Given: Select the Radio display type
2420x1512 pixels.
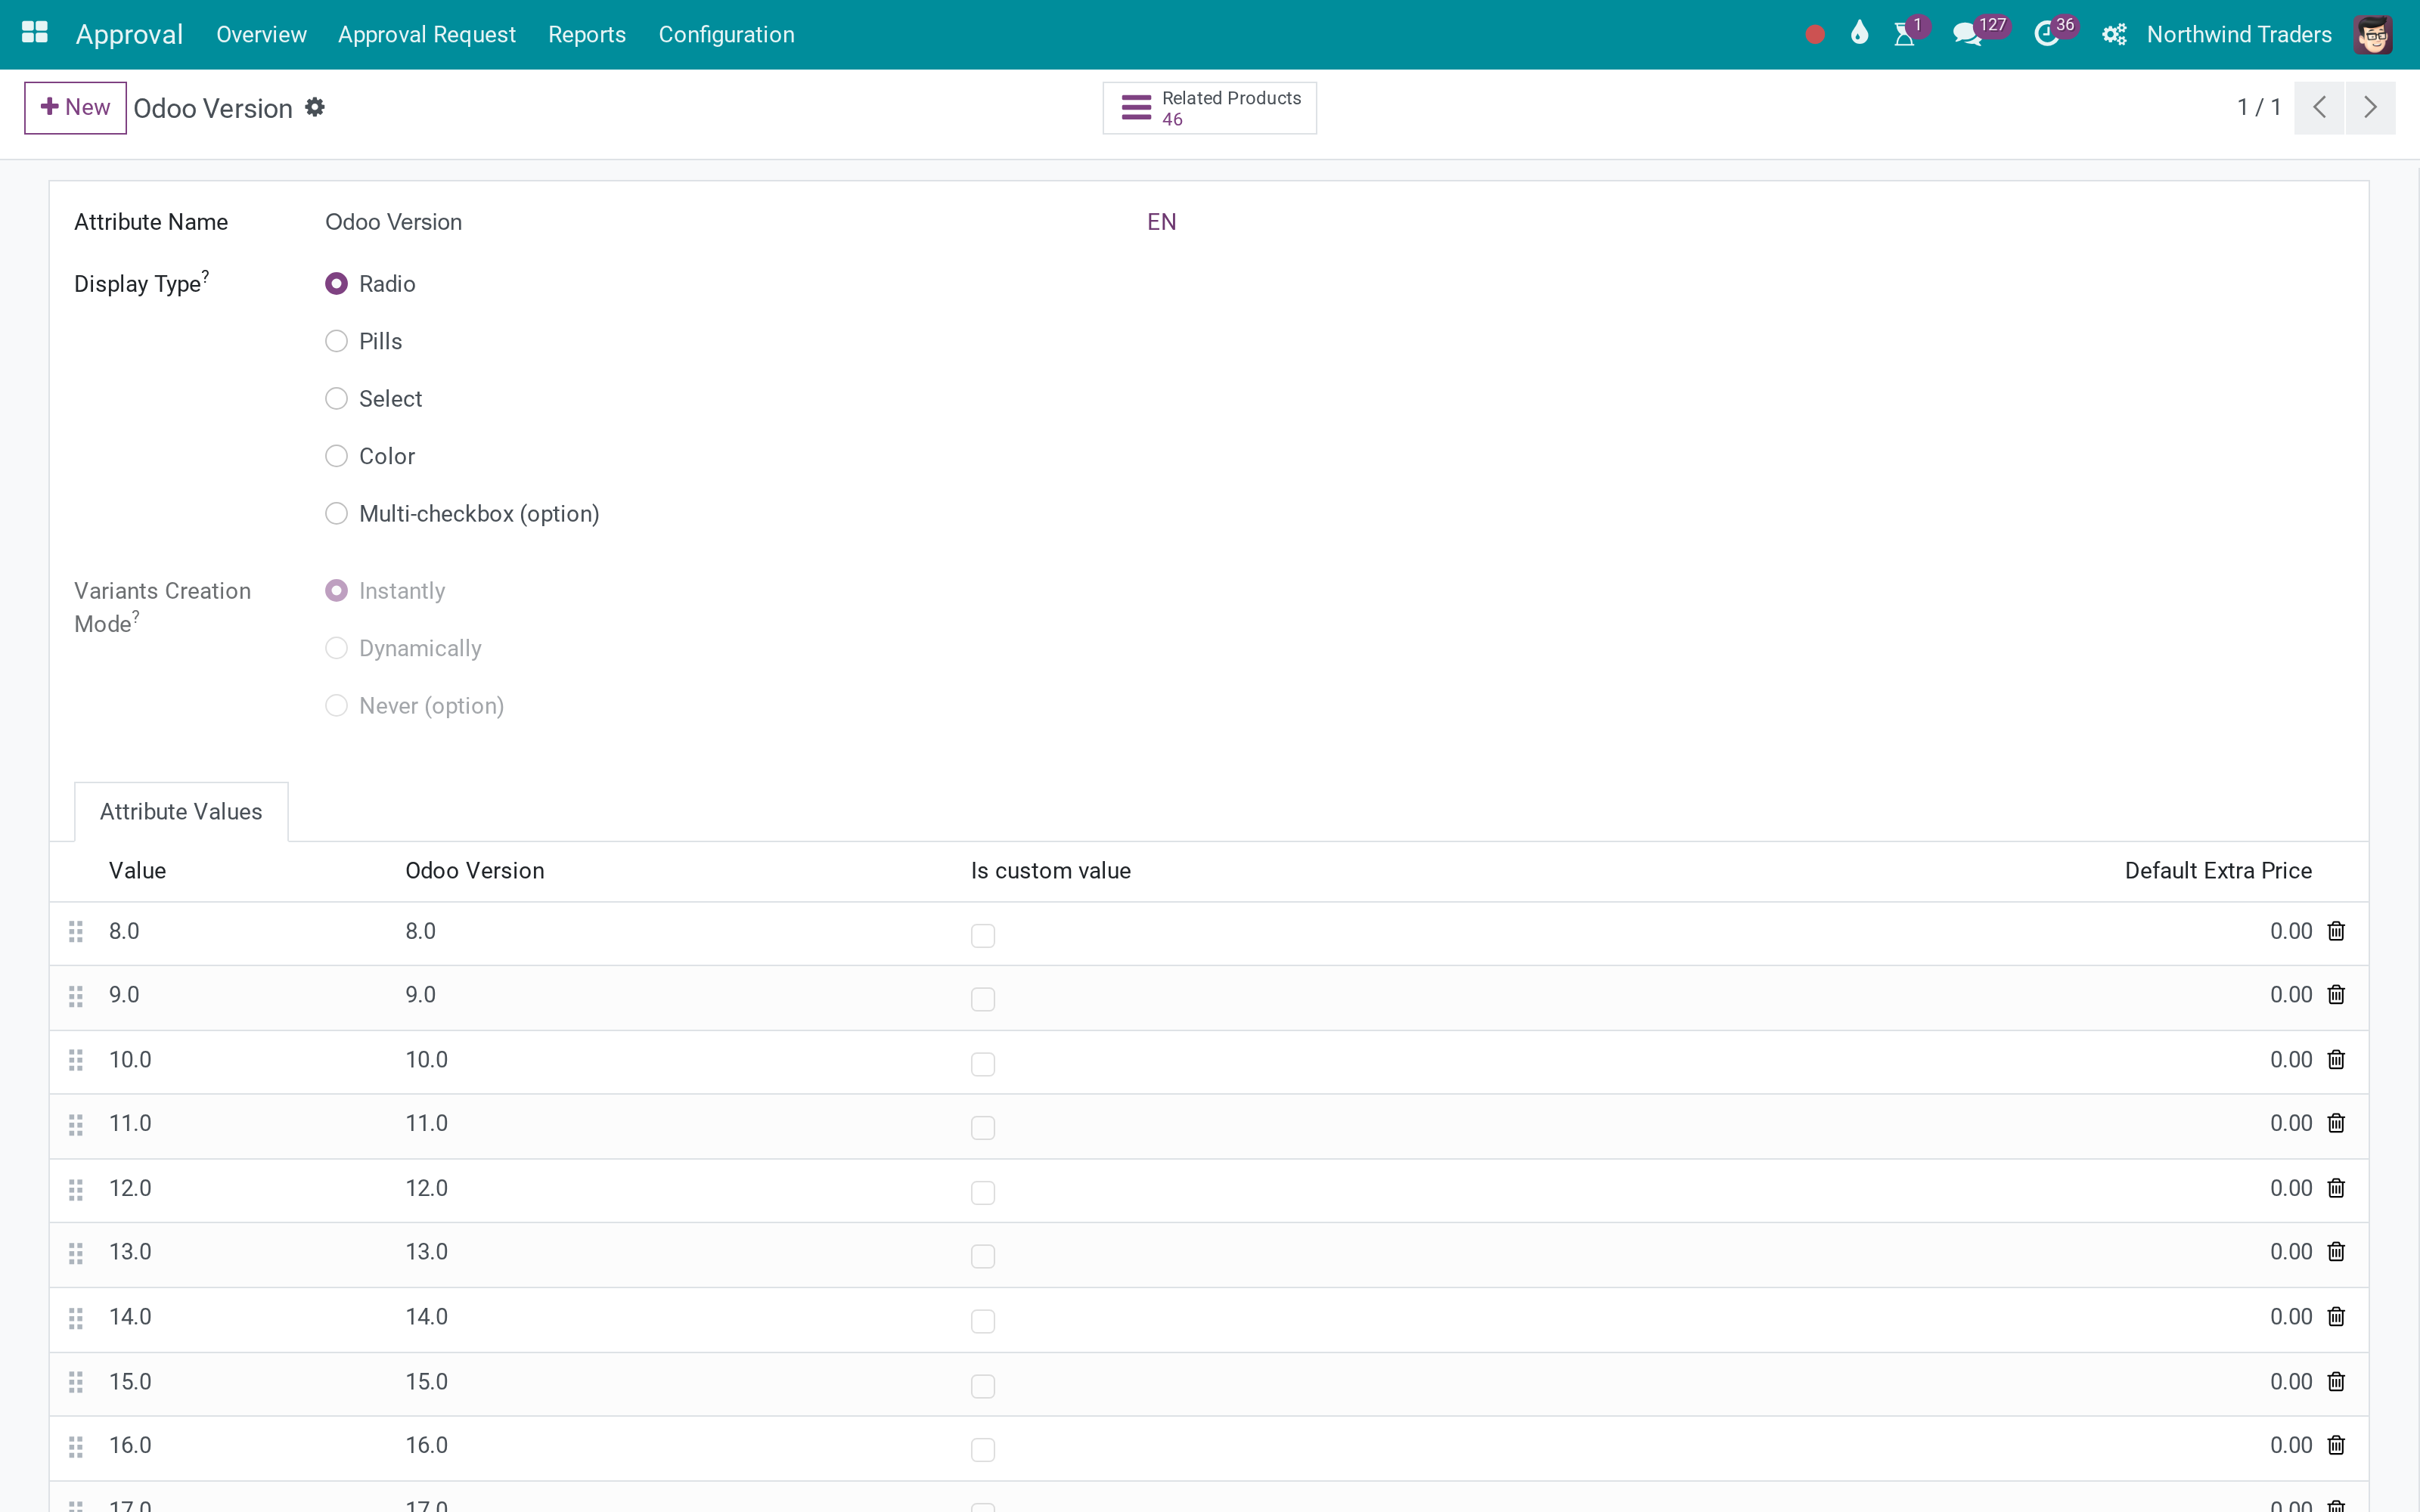Looking at the screenshot, I should tap(337, 284).
